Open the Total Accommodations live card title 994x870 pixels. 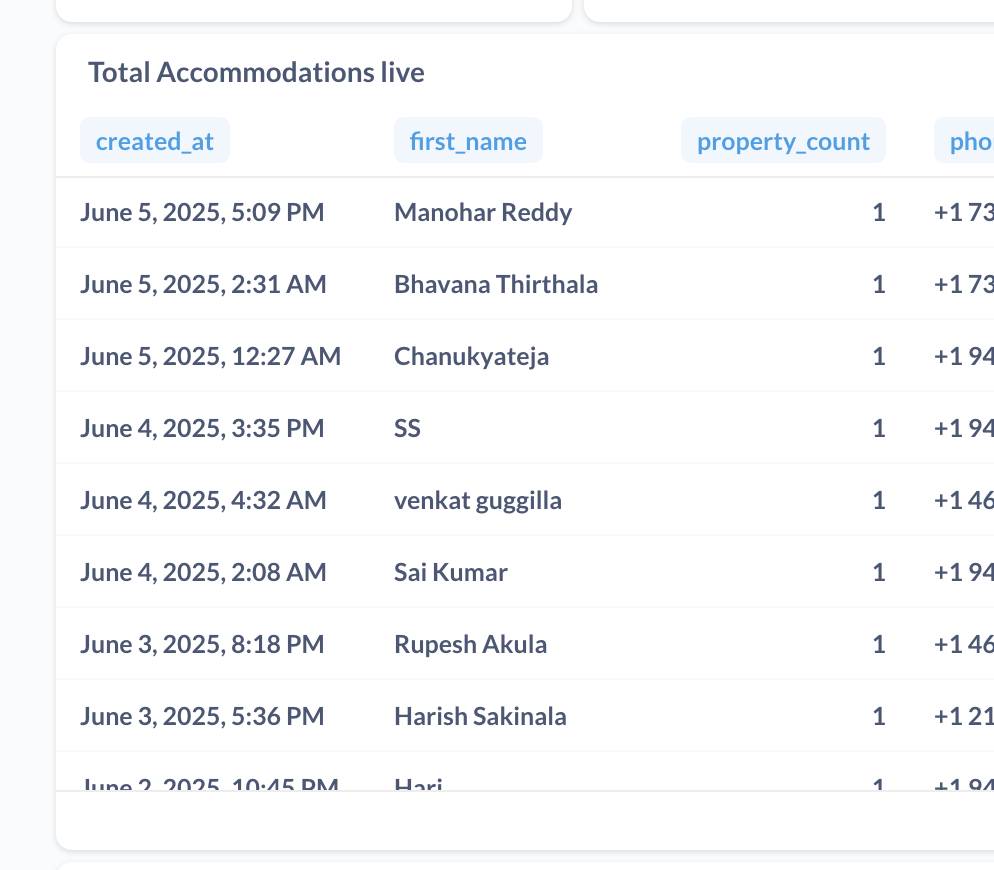(256, 73)
